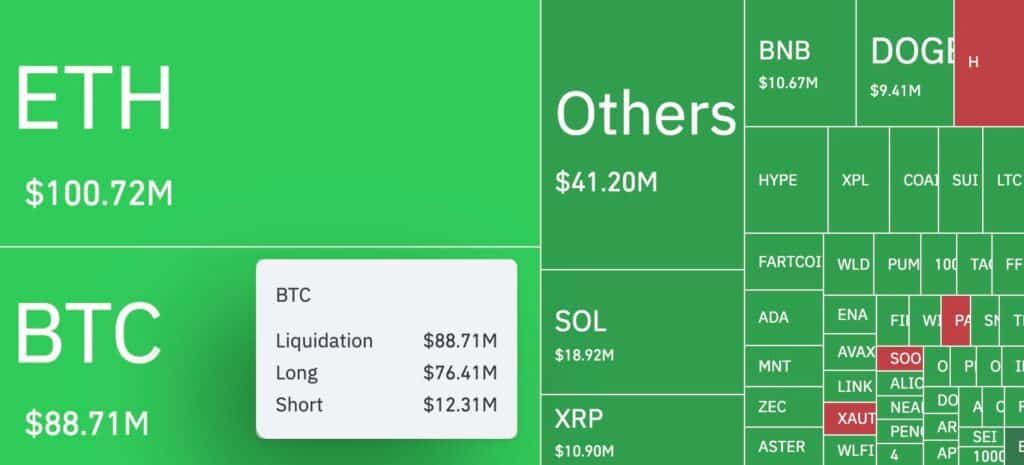This screenshot has height=465, width=1024.
Task: Click the XPL tile
Action: tap(857, 180)
